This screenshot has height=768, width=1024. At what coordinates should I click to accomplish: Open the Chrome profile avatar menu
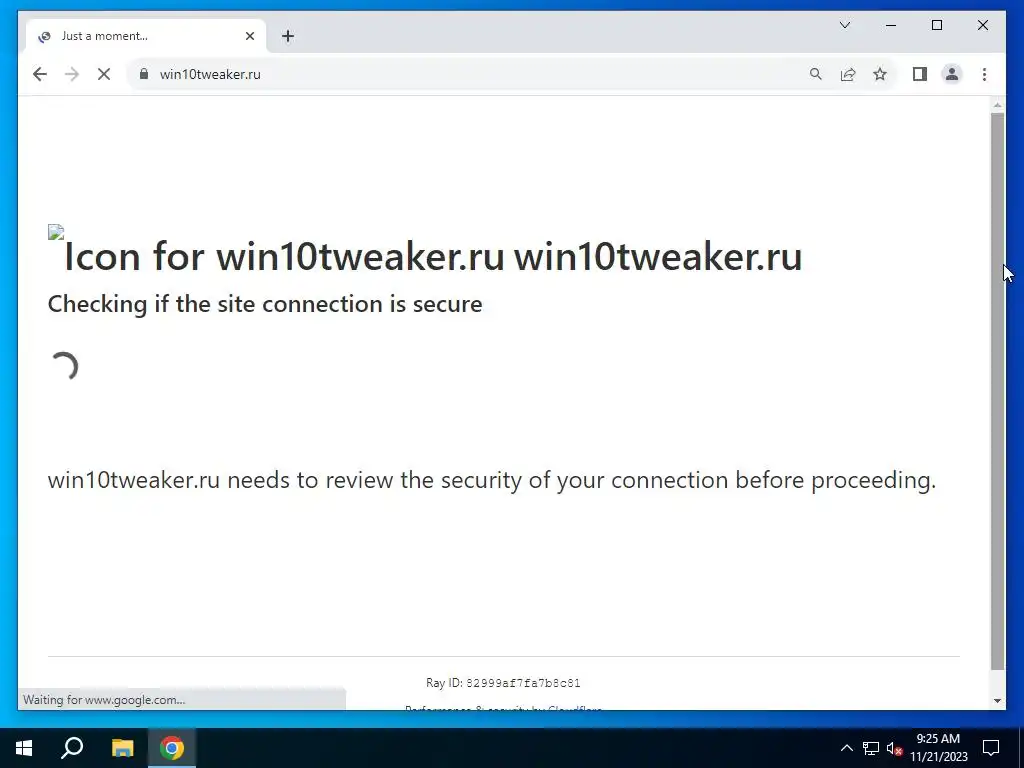tap(952, 74)
